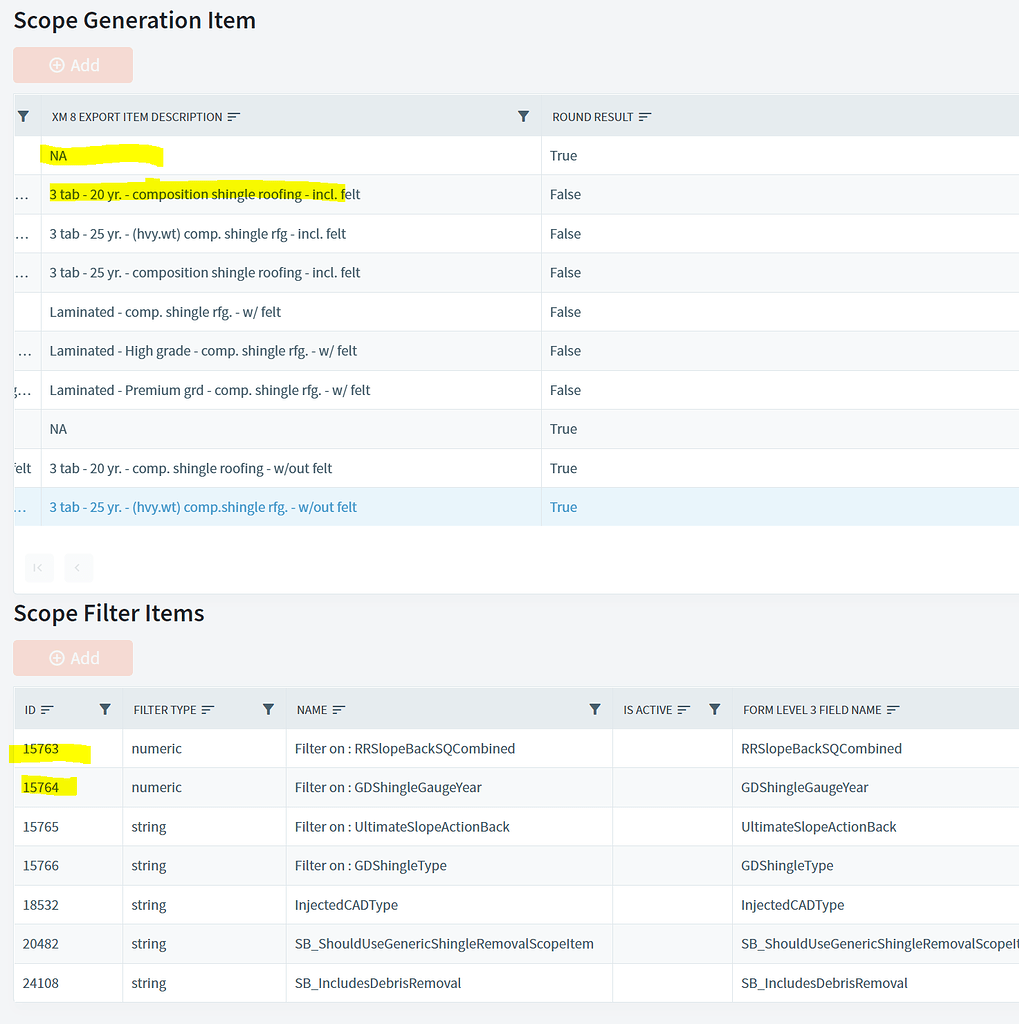Open the filter icon on the Name column
This screenshot has height=1024, width=1019.
click(x=595, y=709)
